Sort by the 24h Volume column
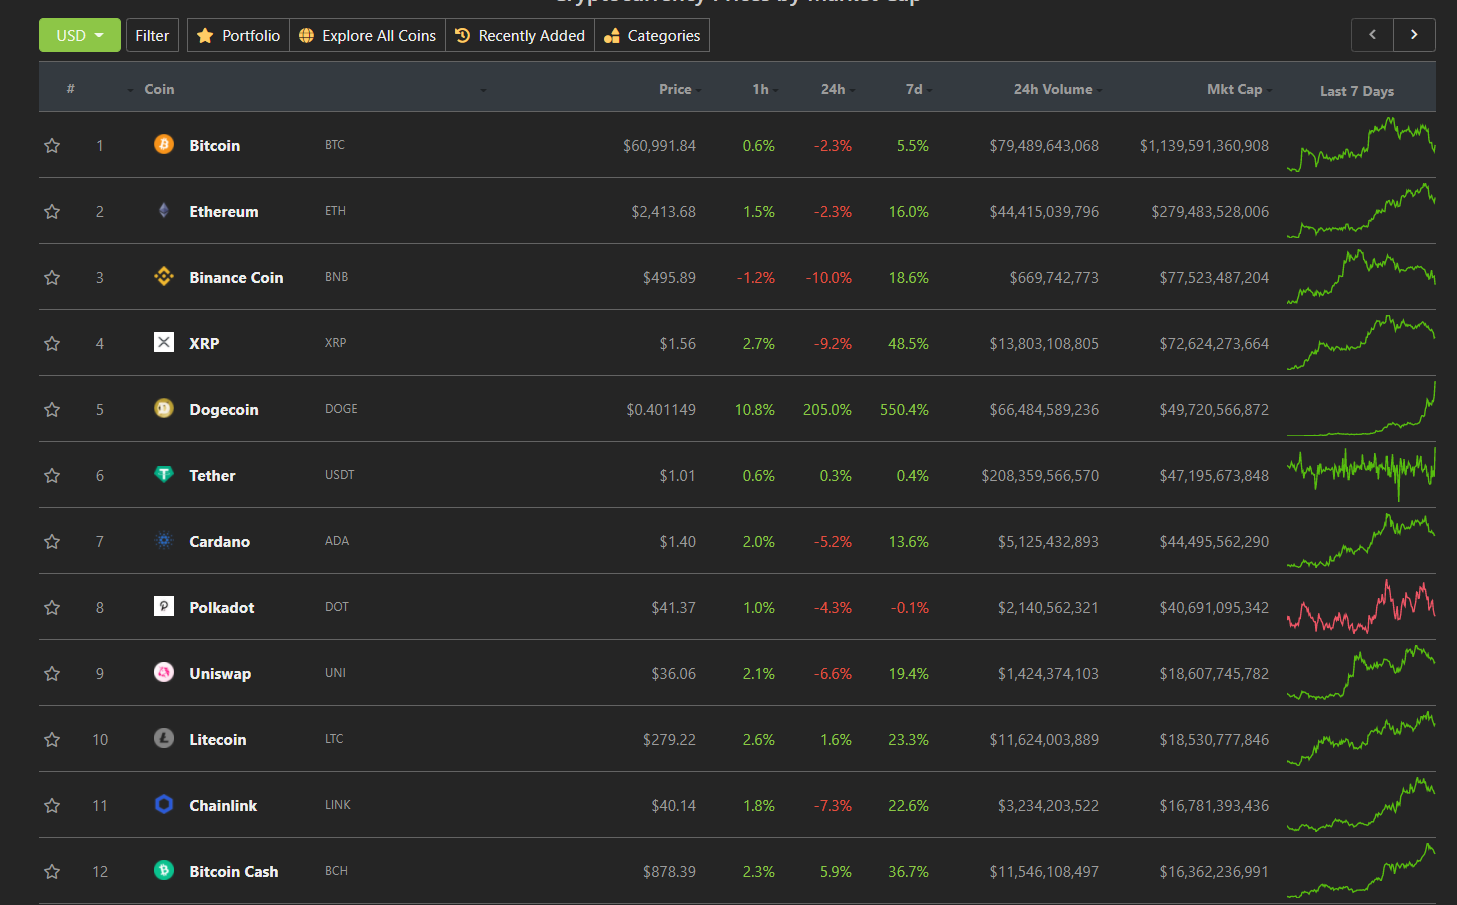The image size is (1457, 905). [1053, 89]
